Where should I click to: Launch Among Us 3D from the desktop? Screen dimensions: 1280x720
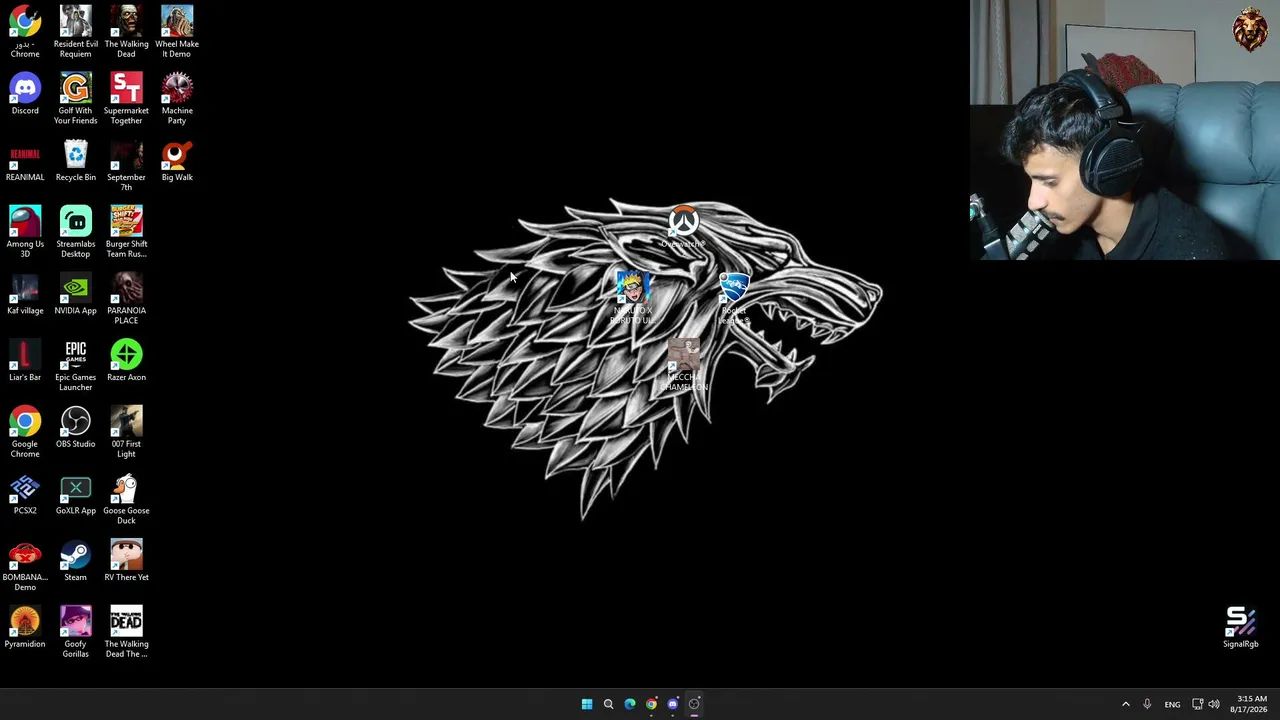click(x=25, y=232)
